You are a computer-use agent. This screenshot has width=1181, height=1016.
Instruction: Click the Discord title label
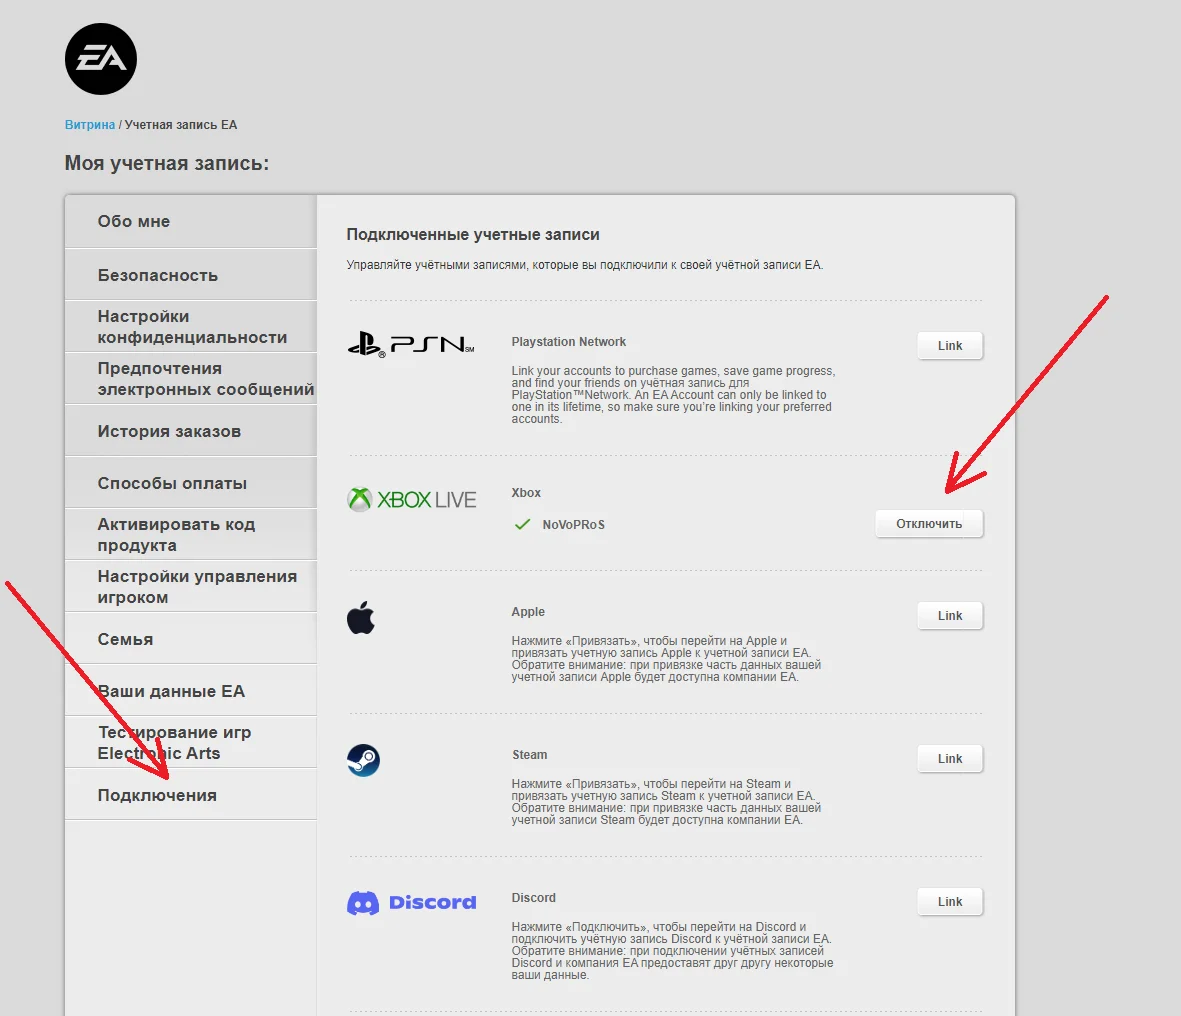(x=533, y=898)
